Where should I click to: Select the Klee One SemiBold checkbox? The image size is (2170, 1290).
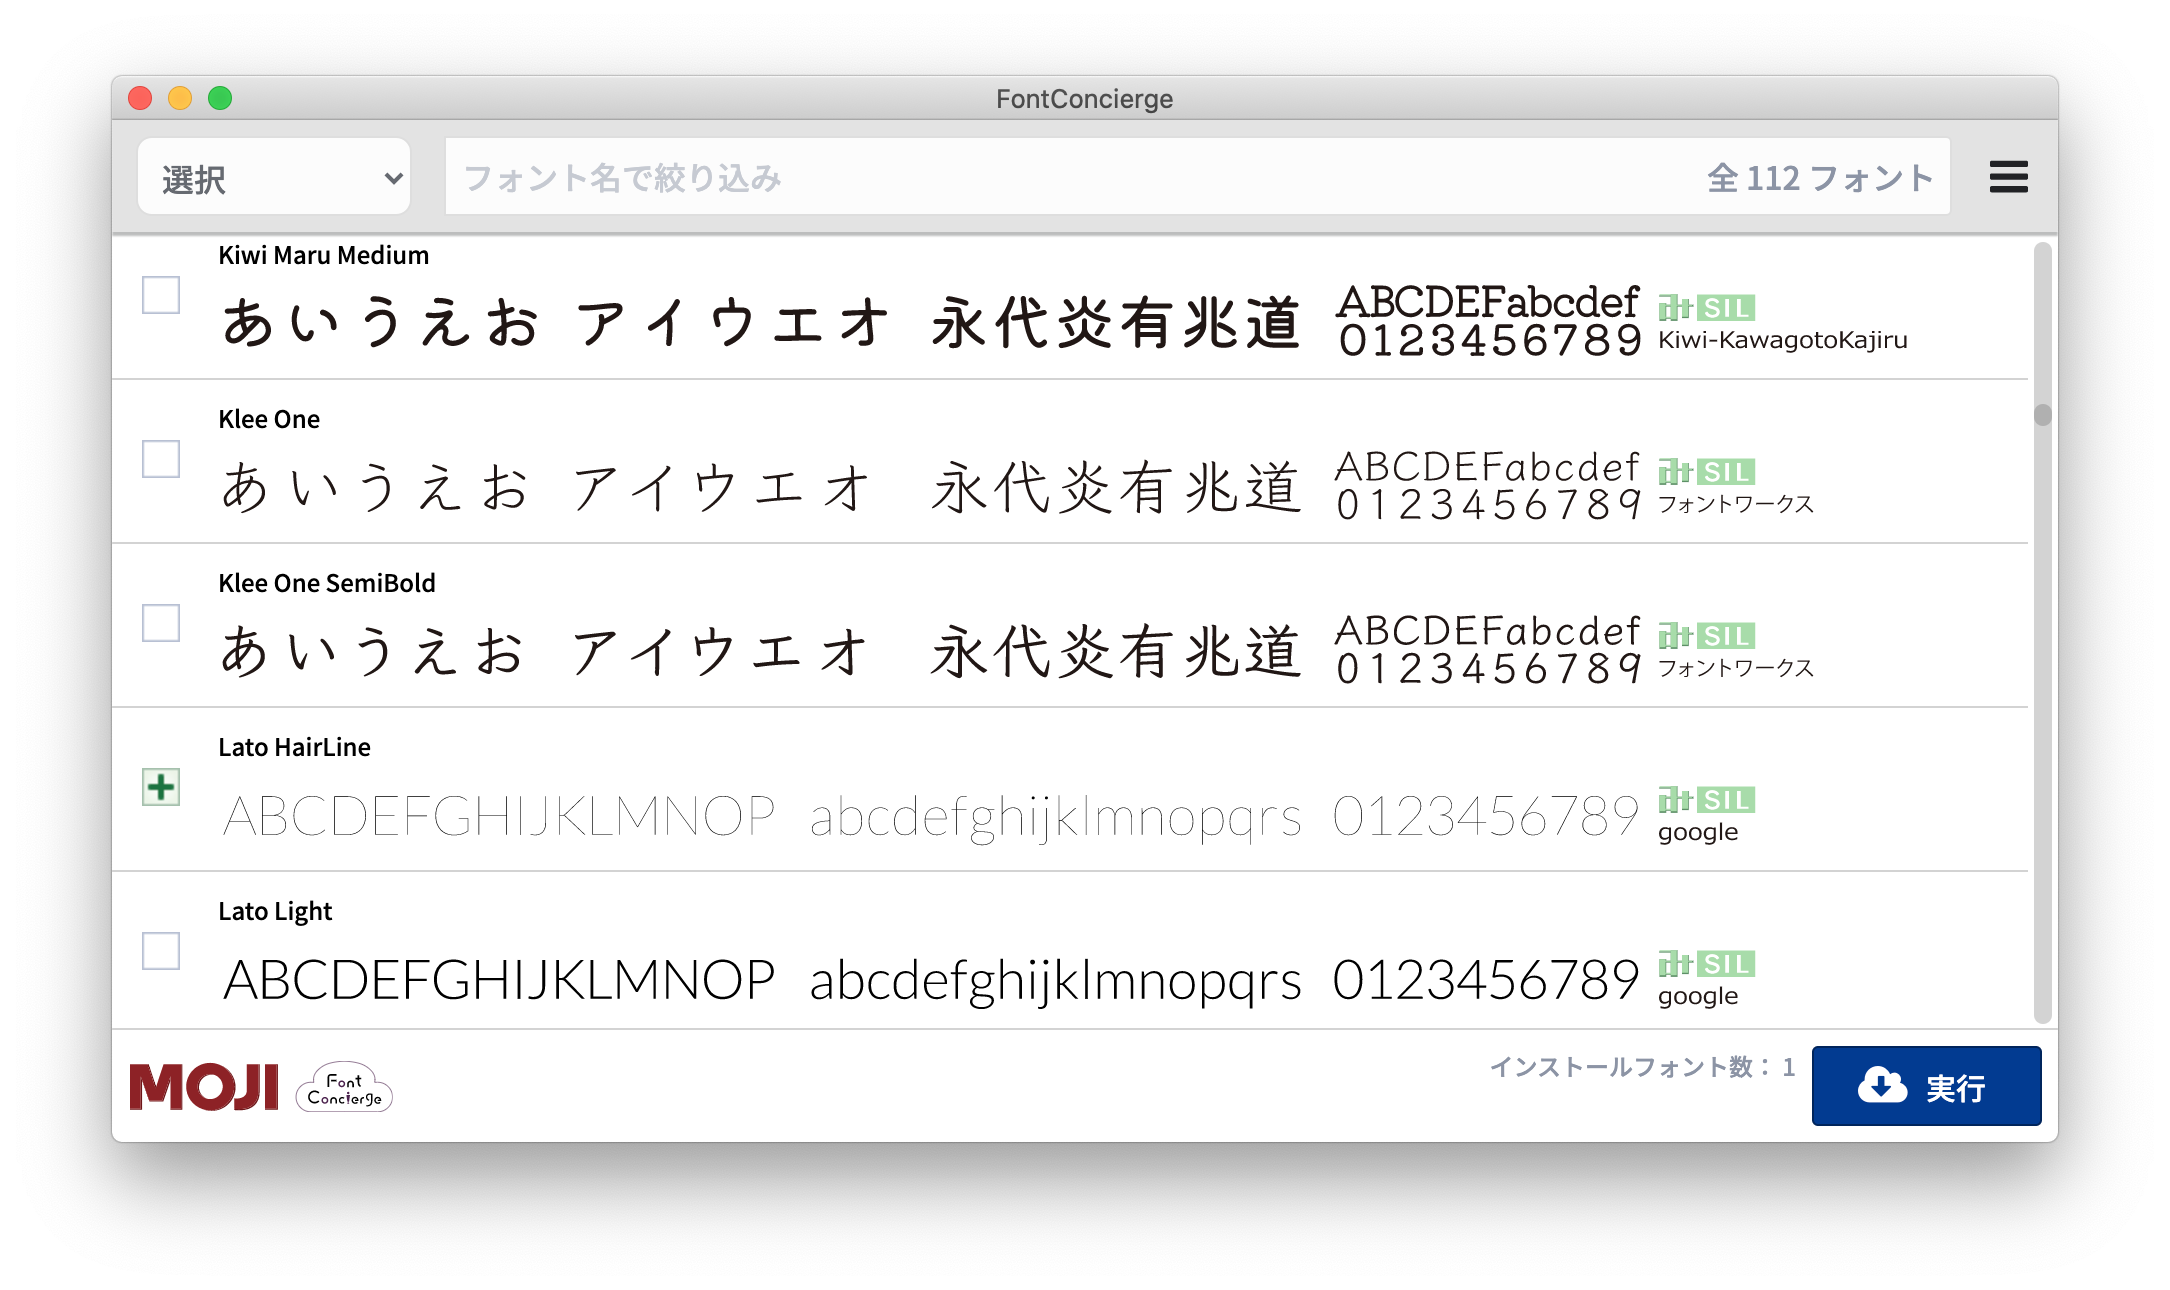[x=161, y=623]
